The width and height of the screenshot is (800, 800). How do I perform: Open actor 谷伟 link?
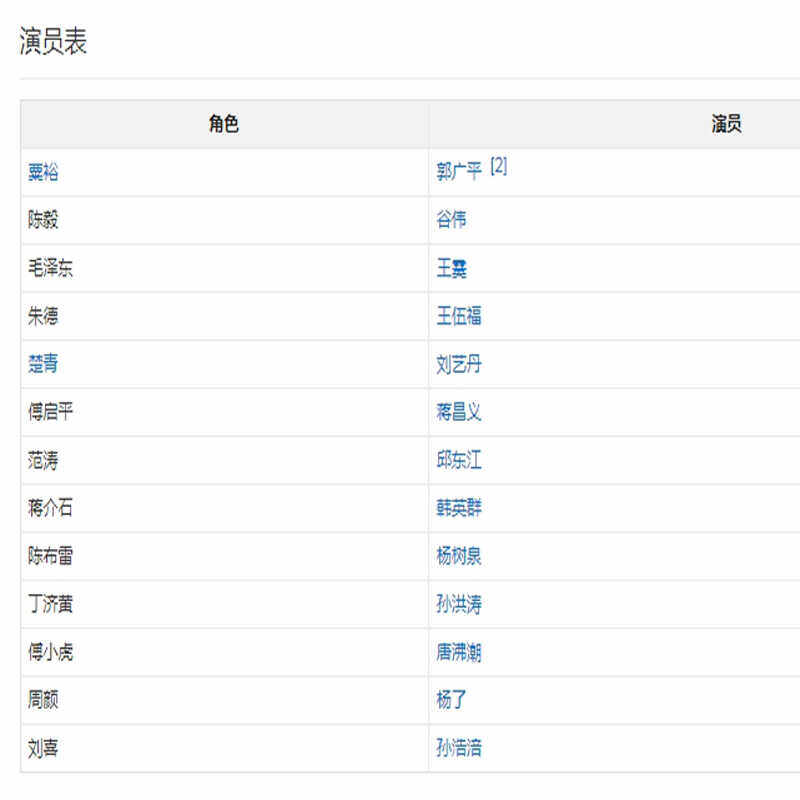tap(451, 219)
